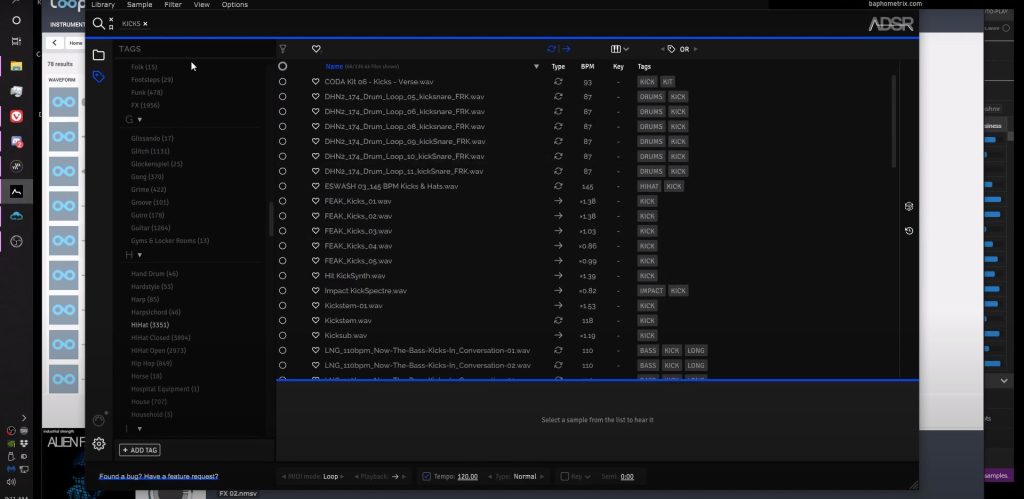Remove the KICKS search tag
Image resolution: width=1024 pixels, height=499 pixels.
(x=145, y=24)
